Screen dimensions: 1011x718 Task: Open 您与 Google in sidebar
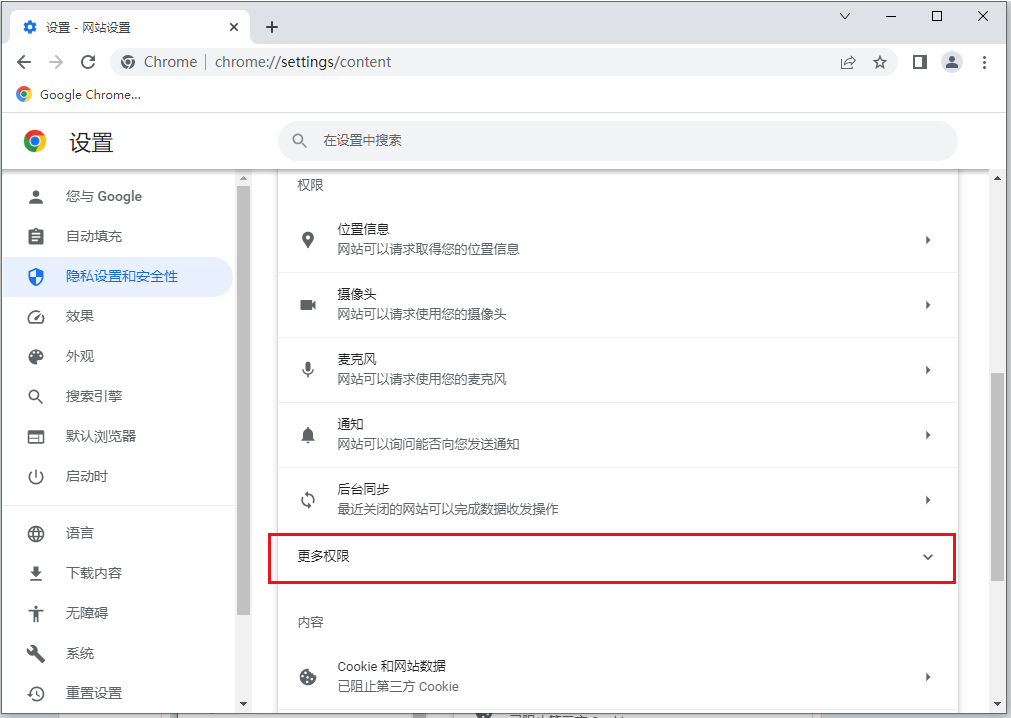pyautogui.click(x=117, y=197)
